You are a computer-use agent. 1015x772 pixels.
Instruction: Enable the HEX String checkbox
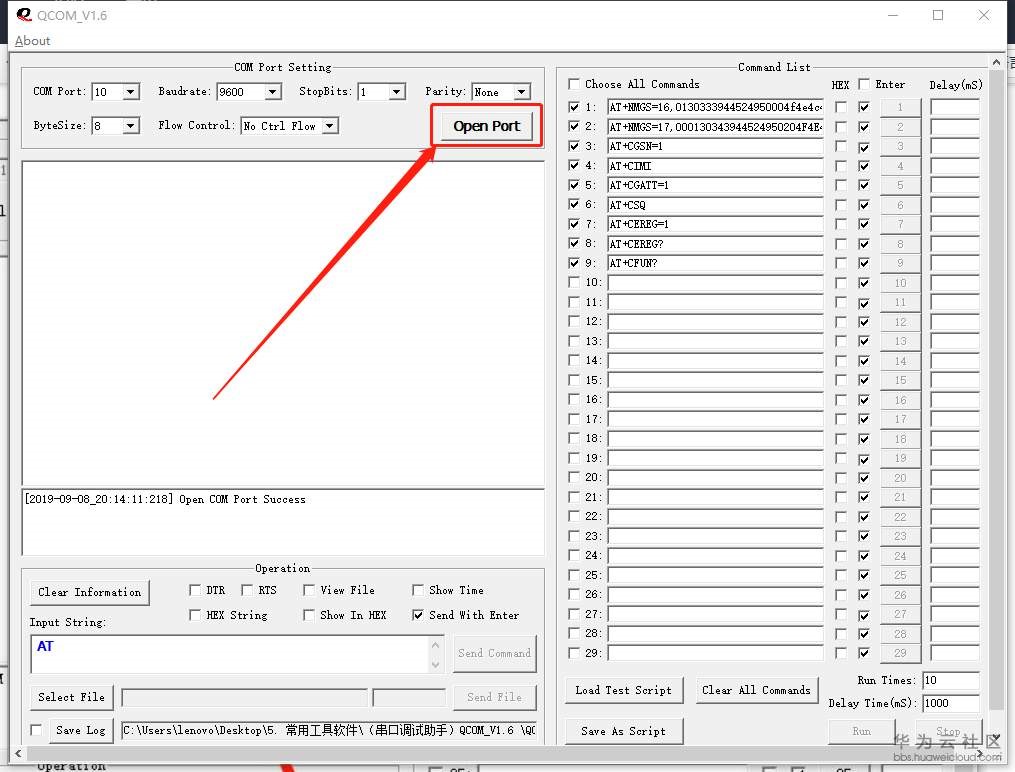195,615
